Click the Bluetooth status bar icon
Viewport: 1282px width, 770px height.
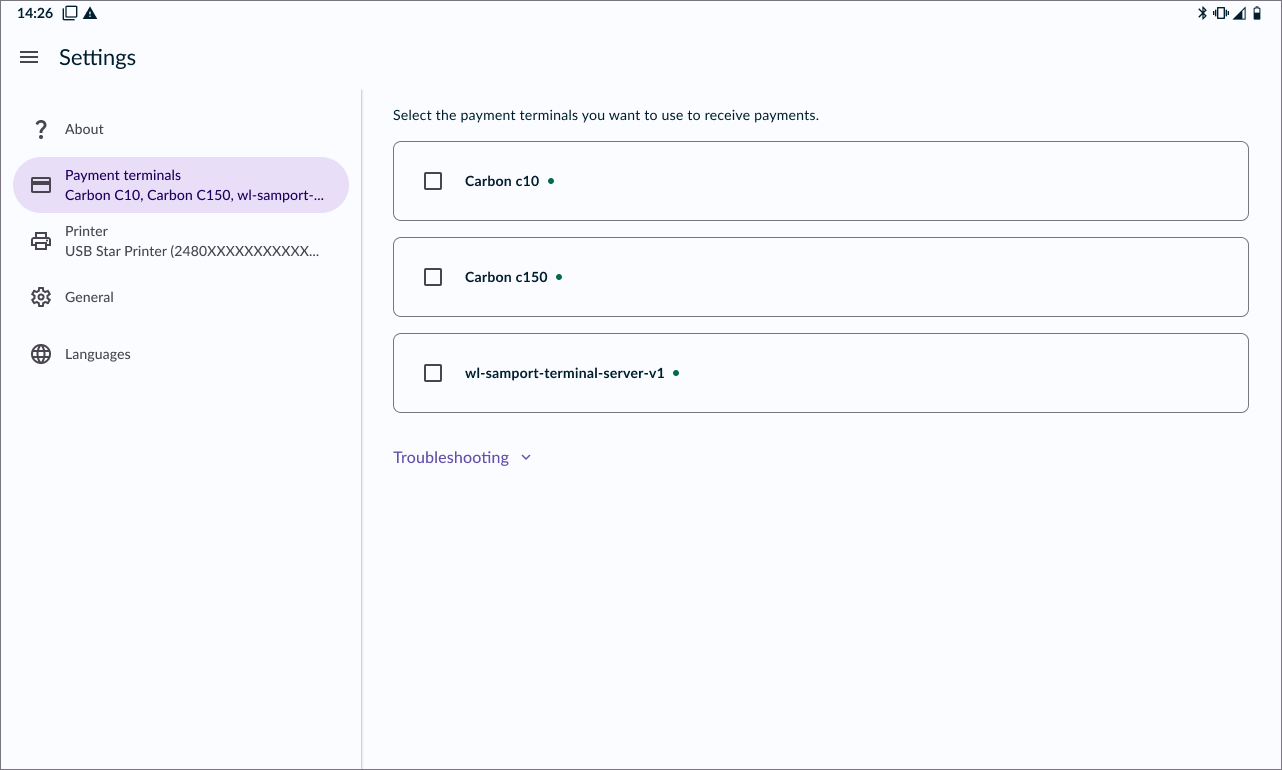1203,13
